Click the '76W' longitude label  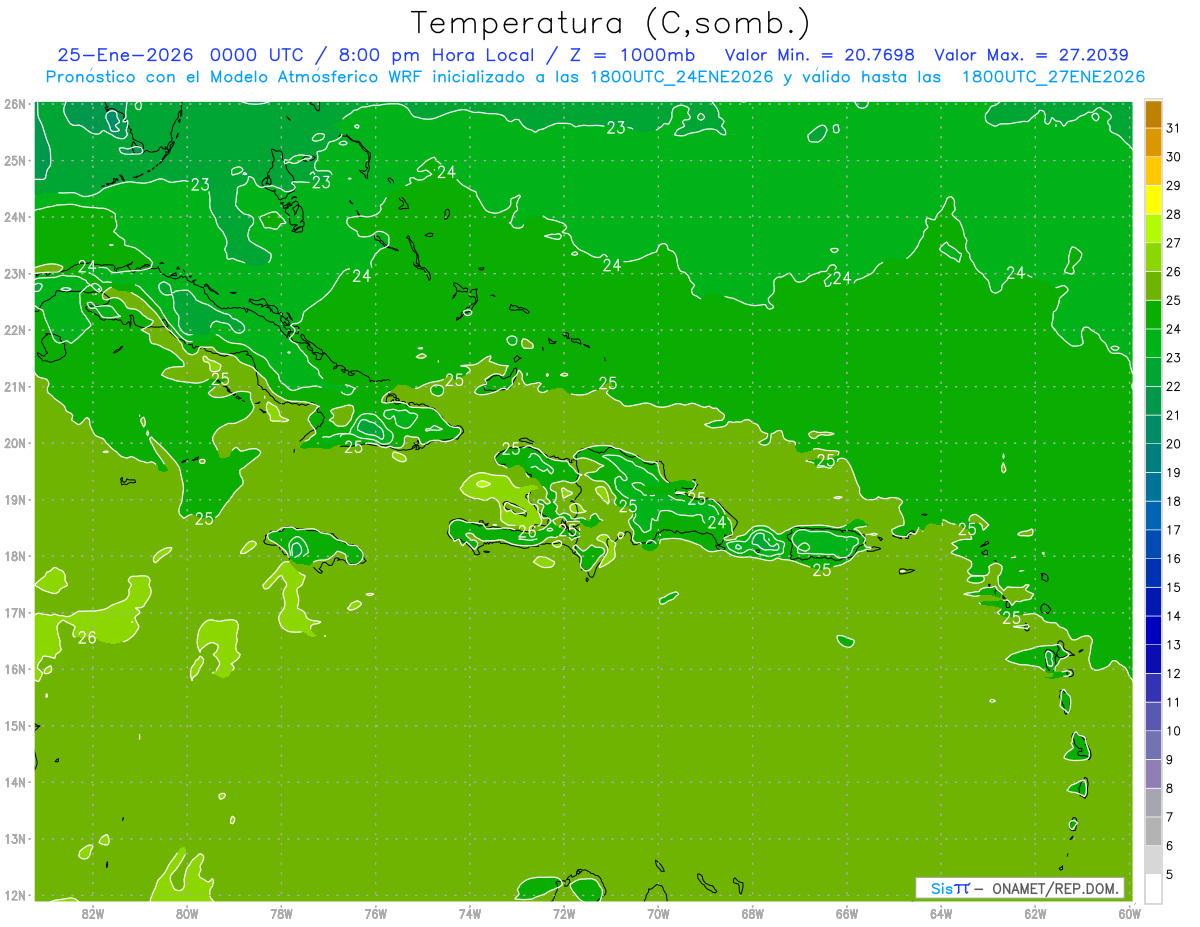click(375, 913)
